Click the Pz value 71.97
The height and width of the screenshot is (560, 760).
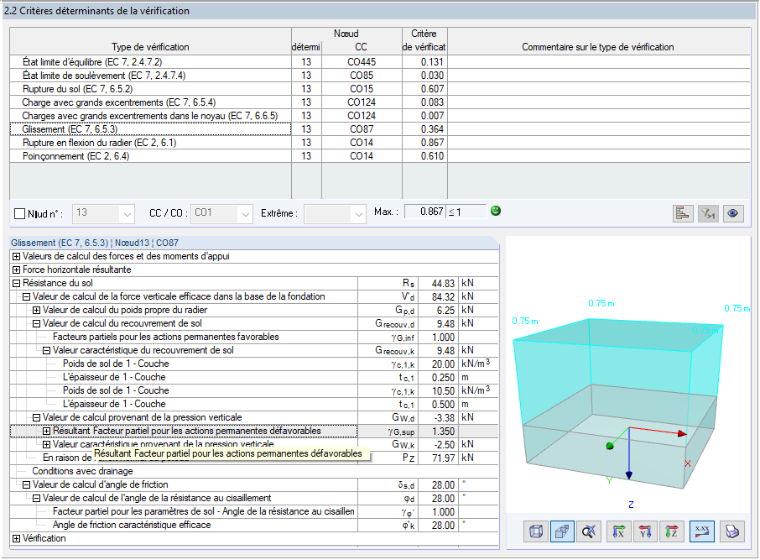pos(439,458)
